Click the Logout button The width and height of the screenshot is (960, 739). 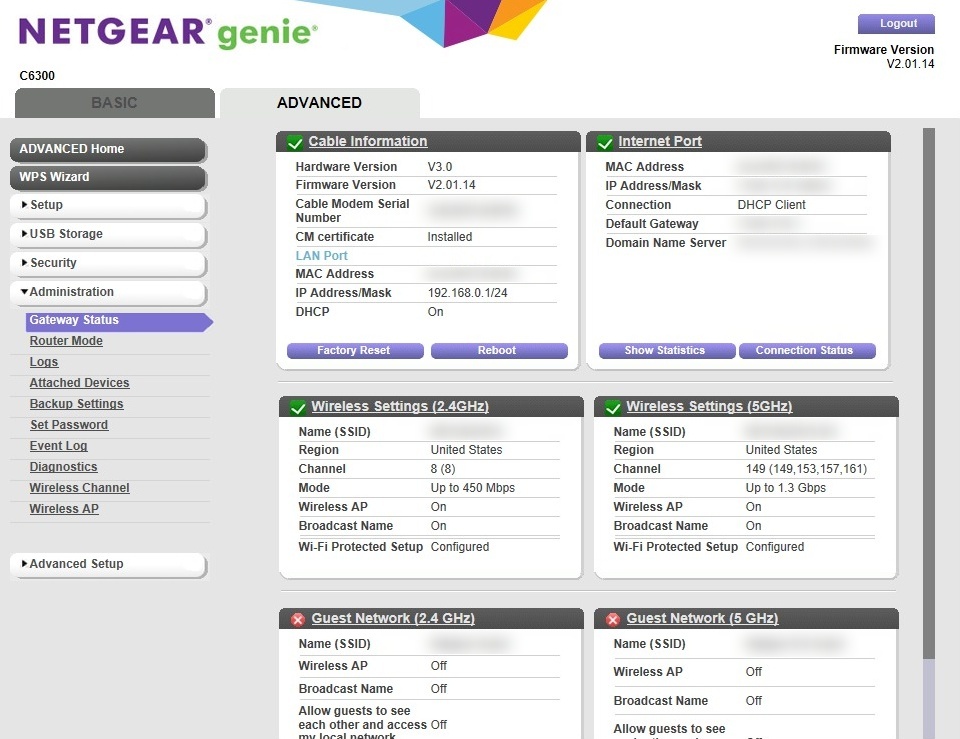pos(896,23)
